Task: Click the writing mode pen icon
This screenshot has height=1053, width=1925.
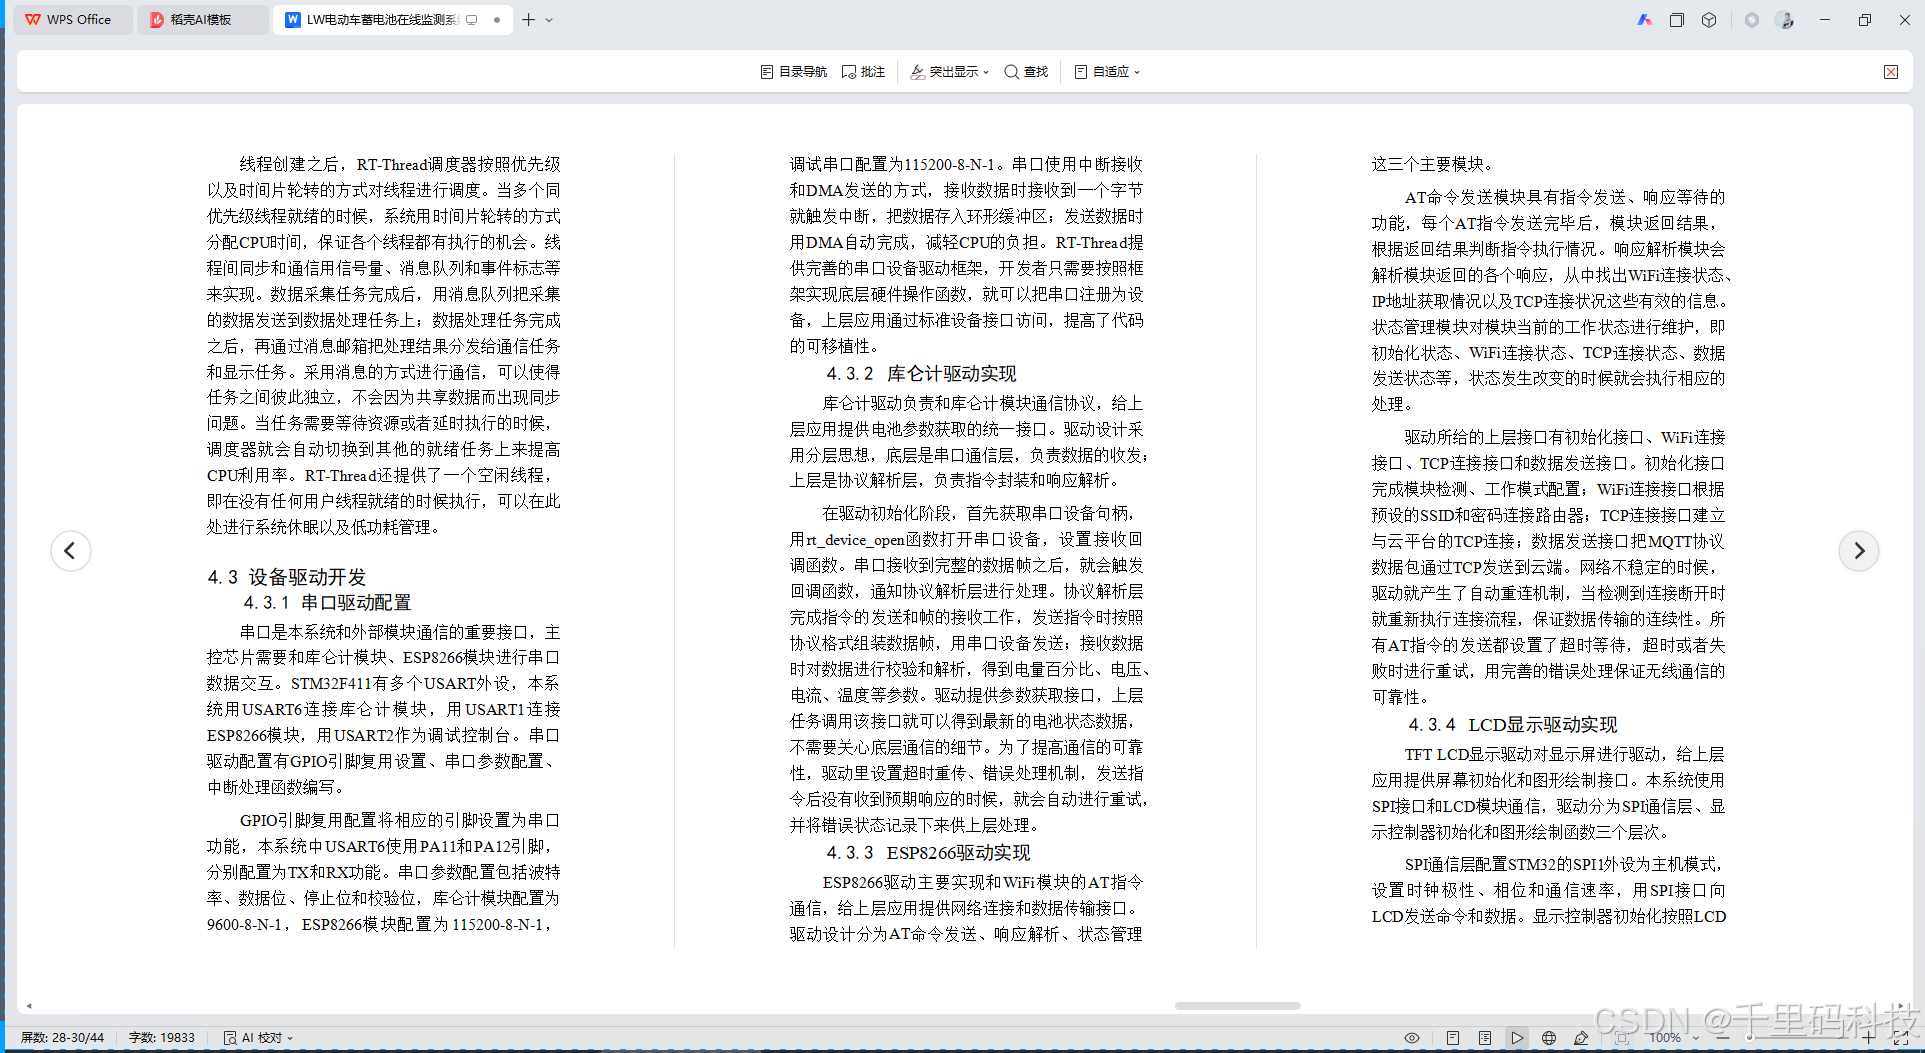Action: 1581,1038
